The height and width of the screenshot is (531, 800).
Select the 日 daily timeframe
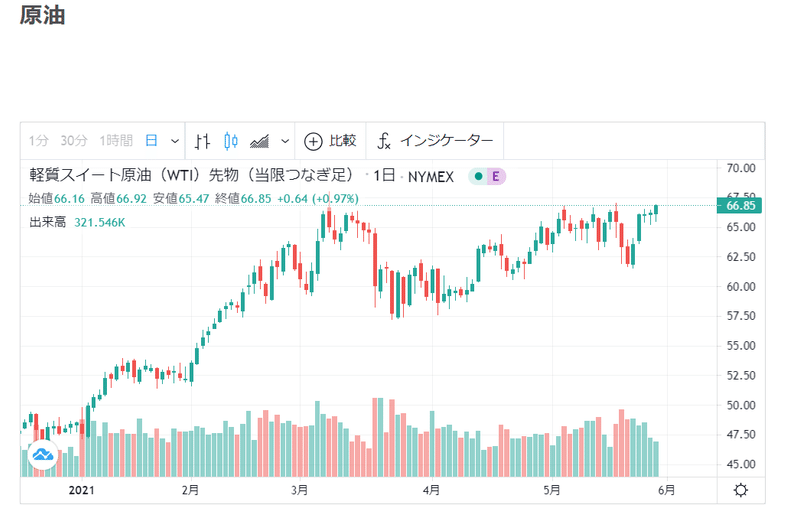(x=152, y=140)
